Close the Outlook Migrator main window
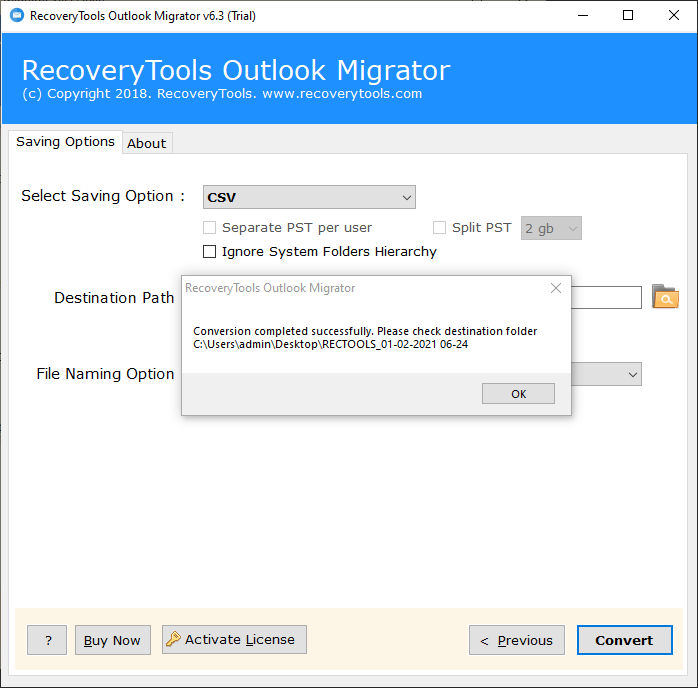698x688 pixels. pos(674,16)
